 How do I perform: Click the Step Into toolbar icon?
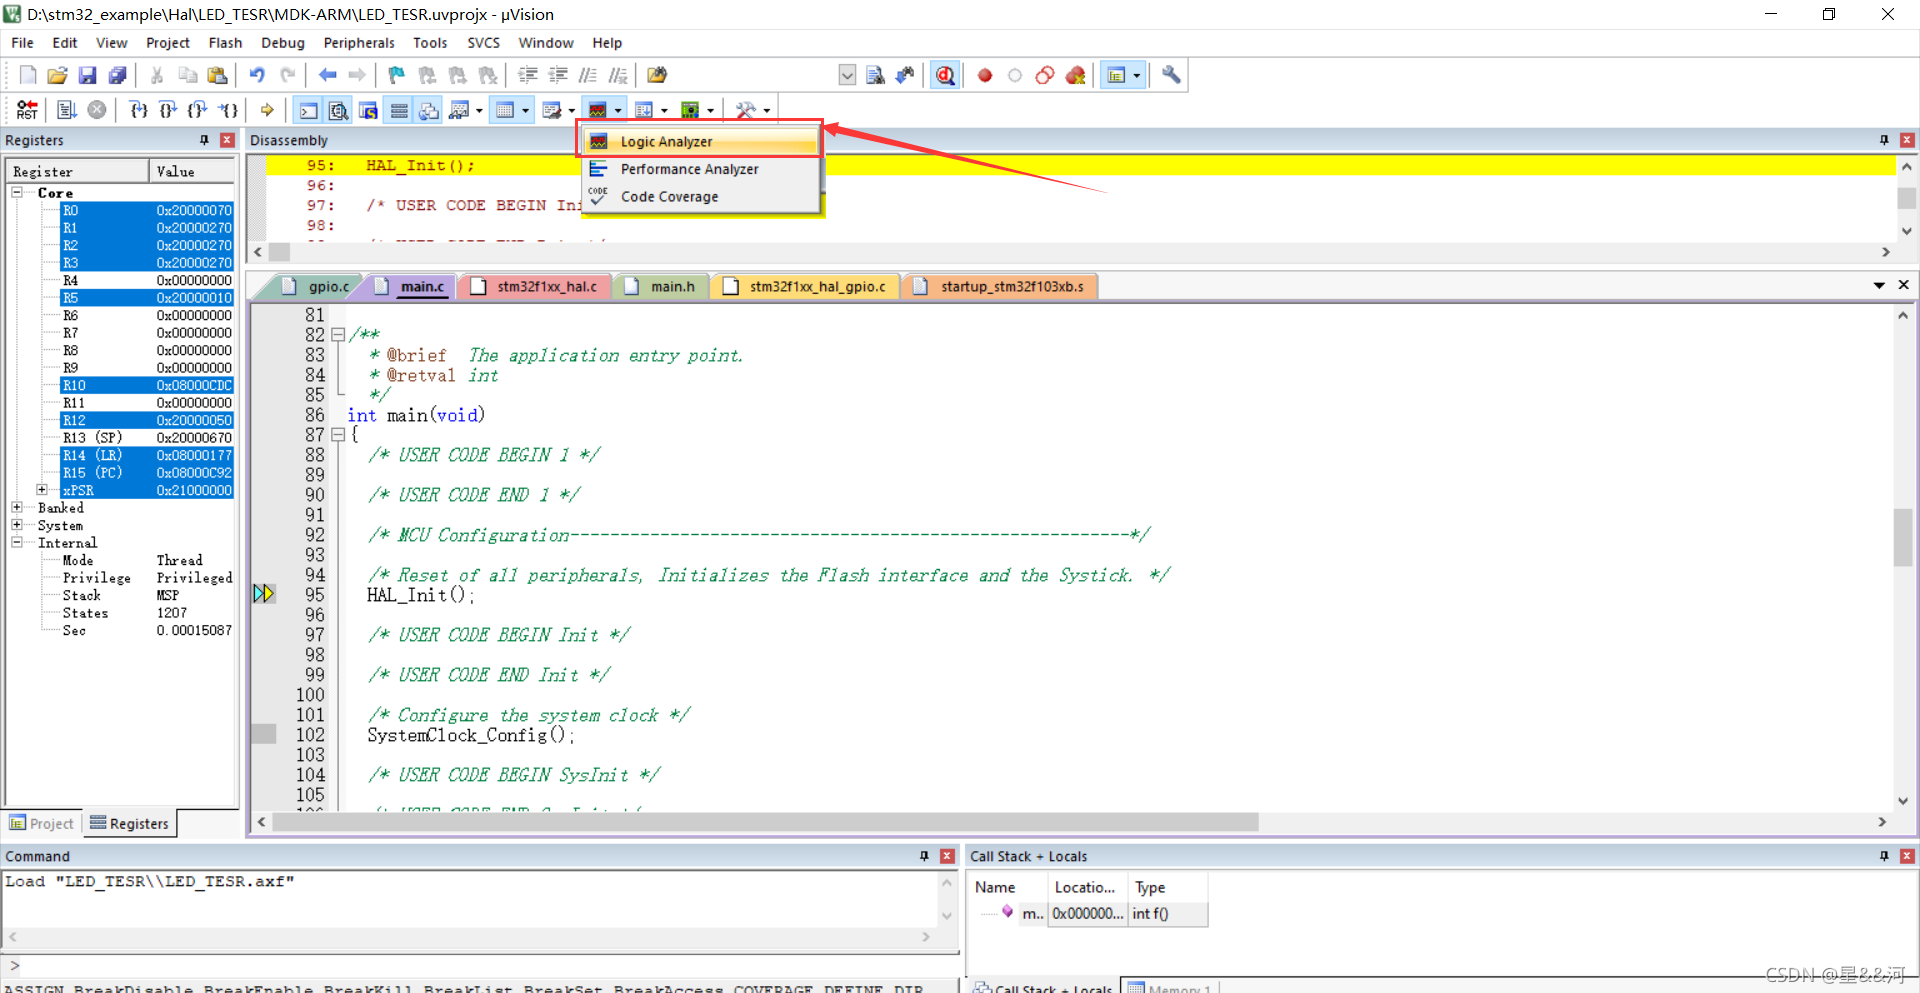coord(137,110)
